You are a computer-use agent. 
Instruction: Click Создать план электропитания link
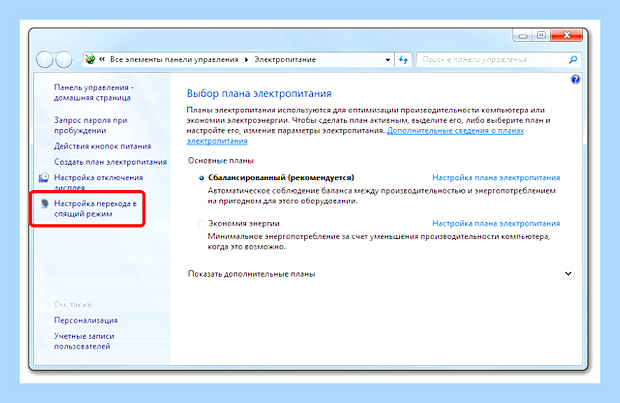[x=110, y=162]
